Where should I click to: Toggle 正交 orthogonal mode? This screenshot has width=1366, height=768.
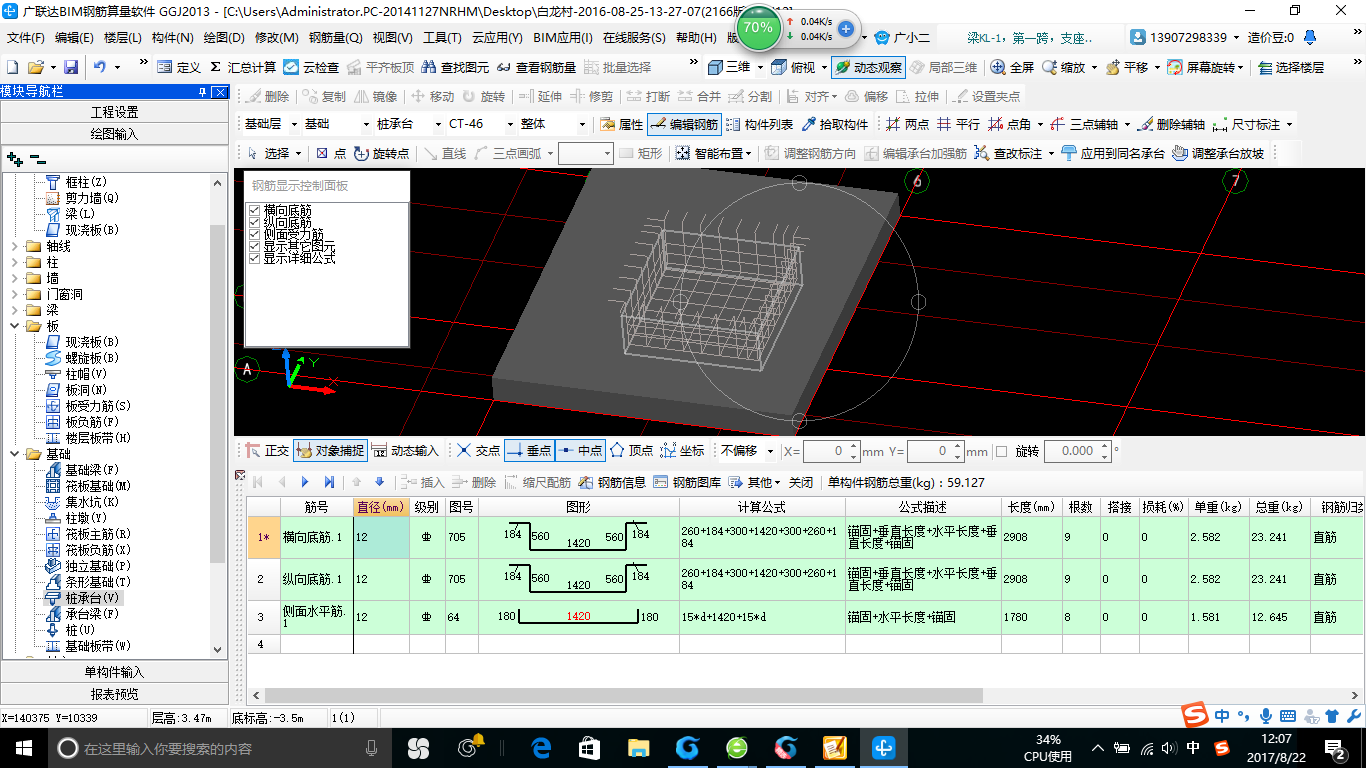[267, 451]
